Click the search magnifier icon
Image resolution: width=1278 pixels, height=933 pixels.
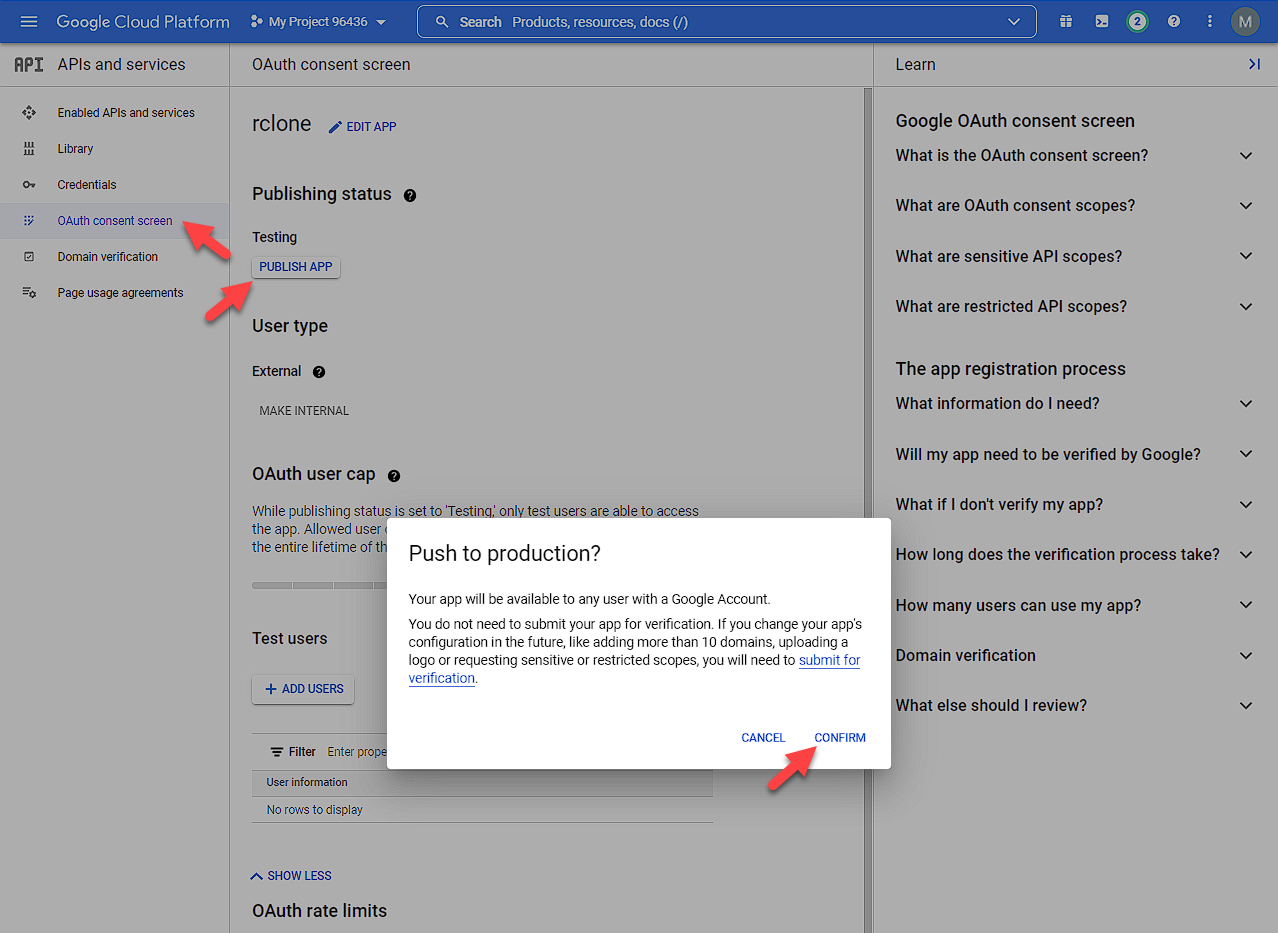443,21
